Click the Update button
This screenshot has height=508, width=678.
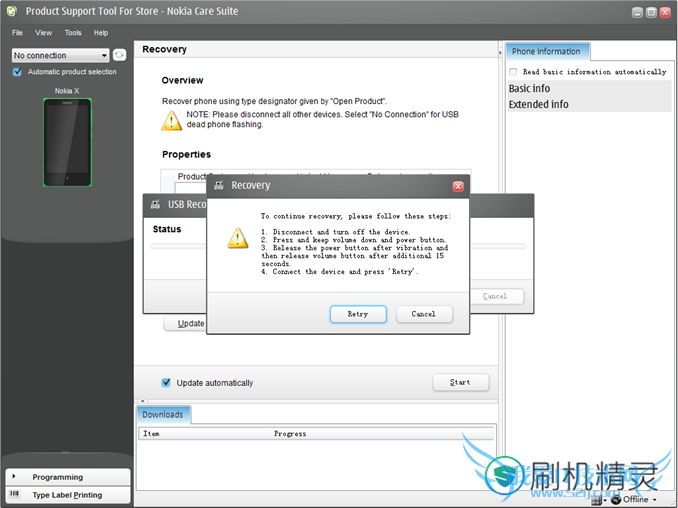click(x=185, y=323)
